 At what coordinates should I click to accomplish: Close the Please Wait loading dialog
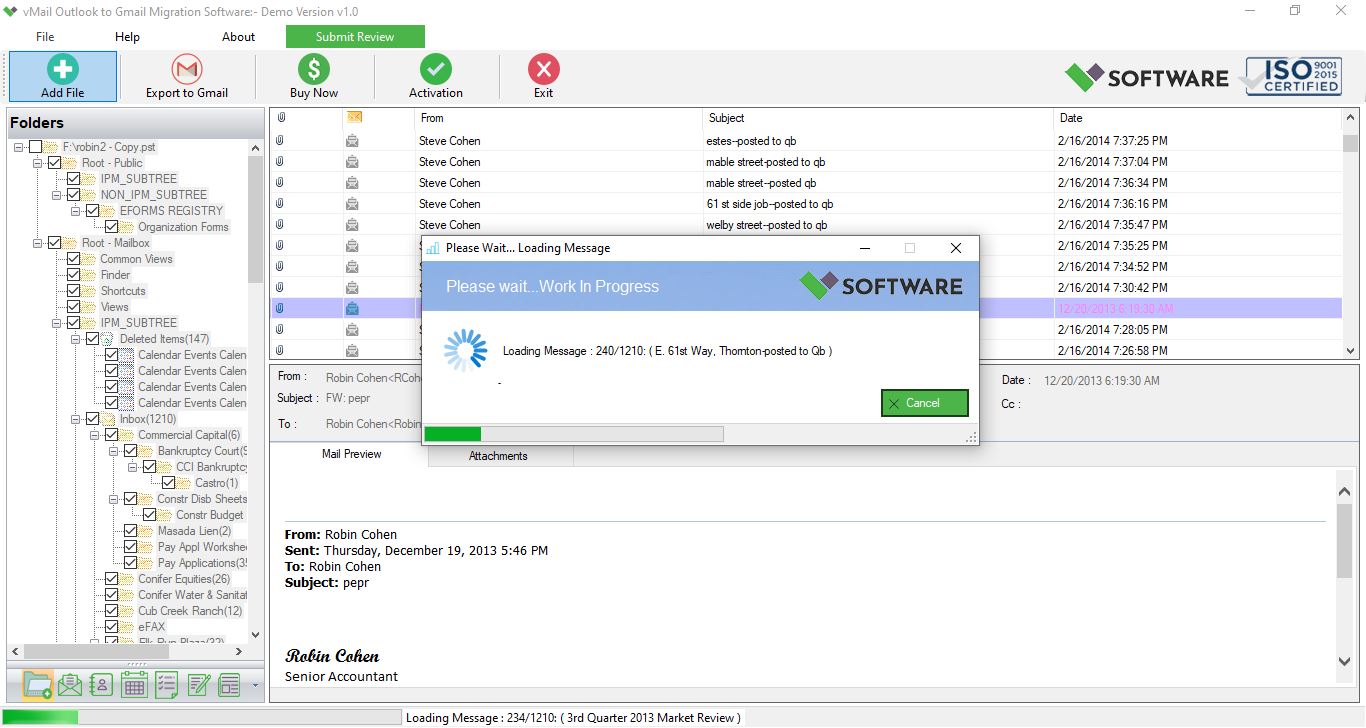956,248
